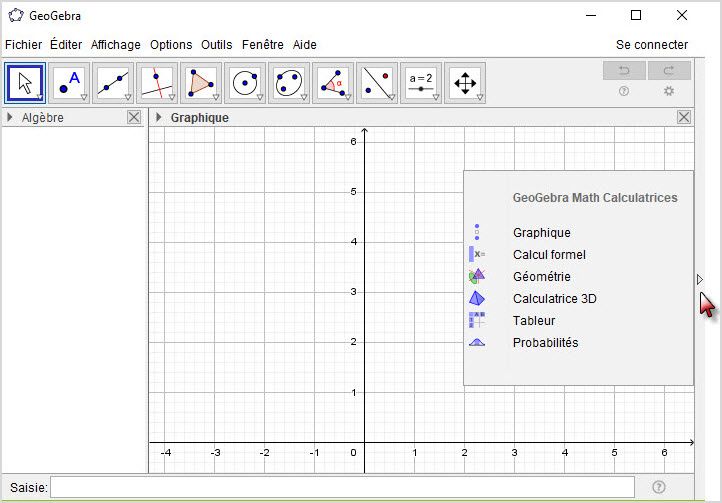Viewport: 722px width, 503px height.
Task: Open the Affichage menu
Action: pyautogui.click(x=116, y=45)
